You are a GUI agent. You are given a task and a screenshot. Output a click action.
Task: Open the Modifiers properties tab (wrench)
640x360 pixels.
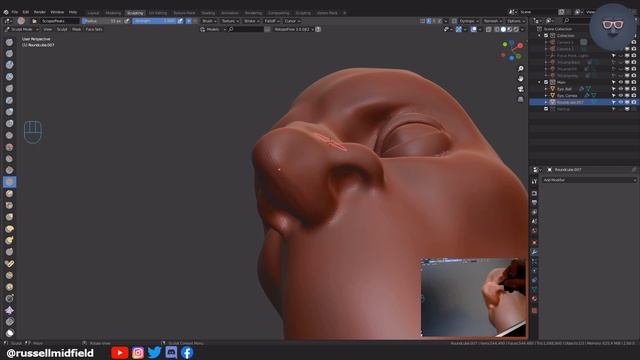534,252
